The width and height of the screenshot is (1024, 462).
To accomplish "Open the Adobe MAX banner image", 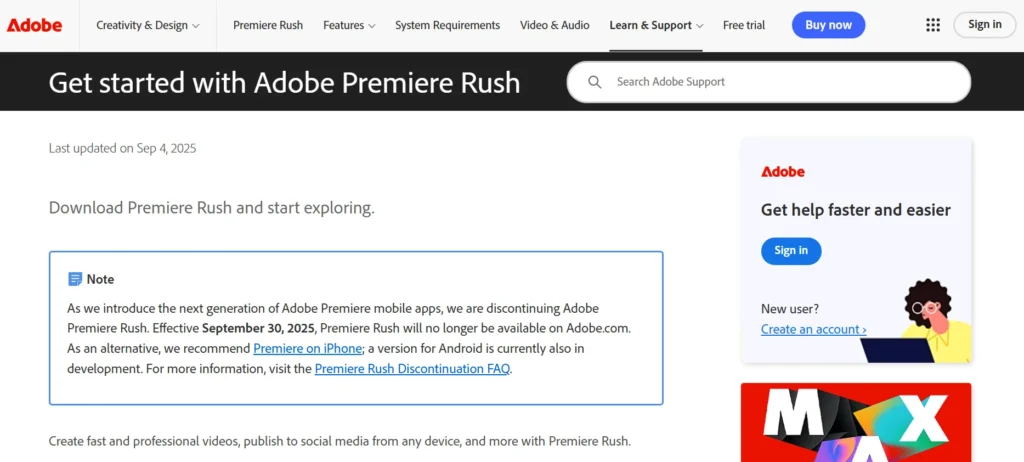I will 855,422.
